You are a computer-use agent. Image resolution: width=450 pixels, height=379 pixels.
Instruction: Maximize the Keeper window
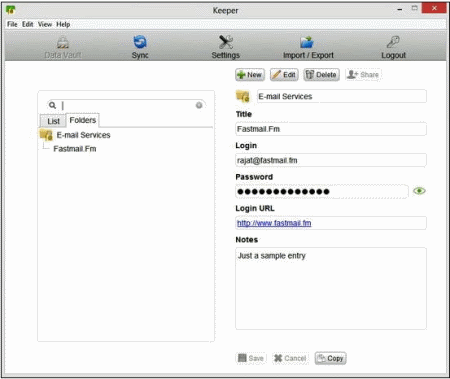pos(414,8)
